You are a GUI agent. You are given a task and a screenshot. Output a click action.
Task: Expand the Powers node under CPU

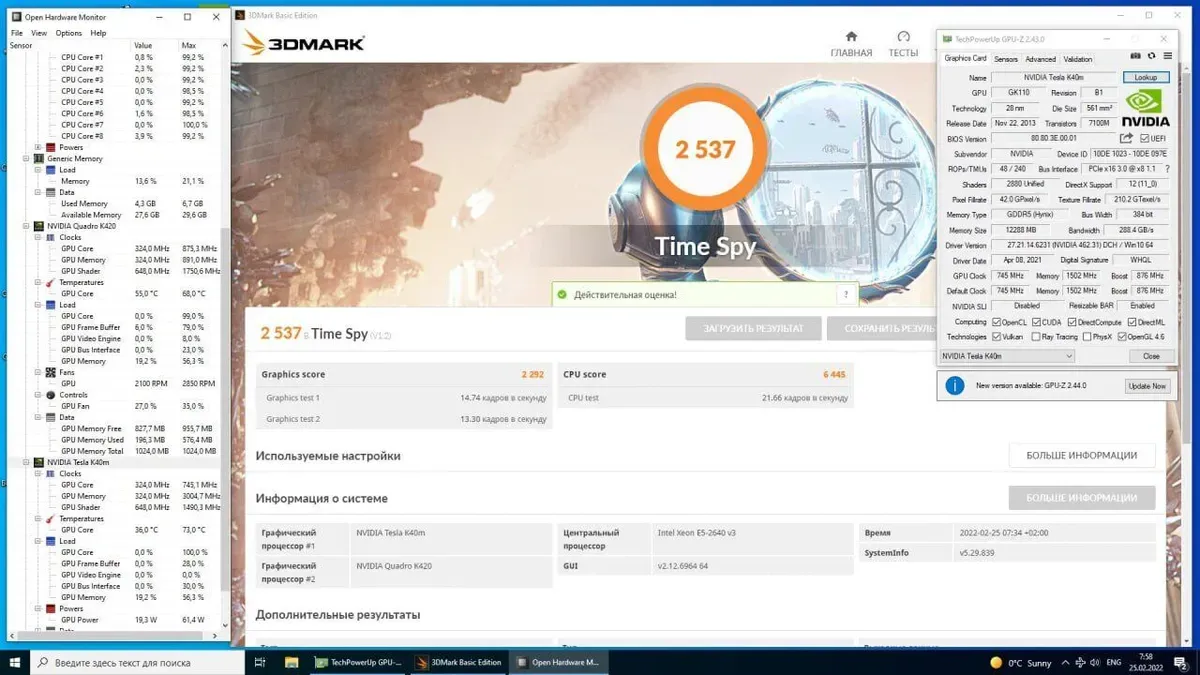coord(38,148)
